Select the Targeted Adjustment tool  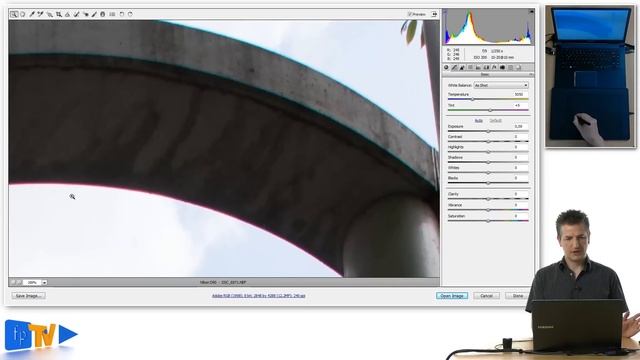49,14
